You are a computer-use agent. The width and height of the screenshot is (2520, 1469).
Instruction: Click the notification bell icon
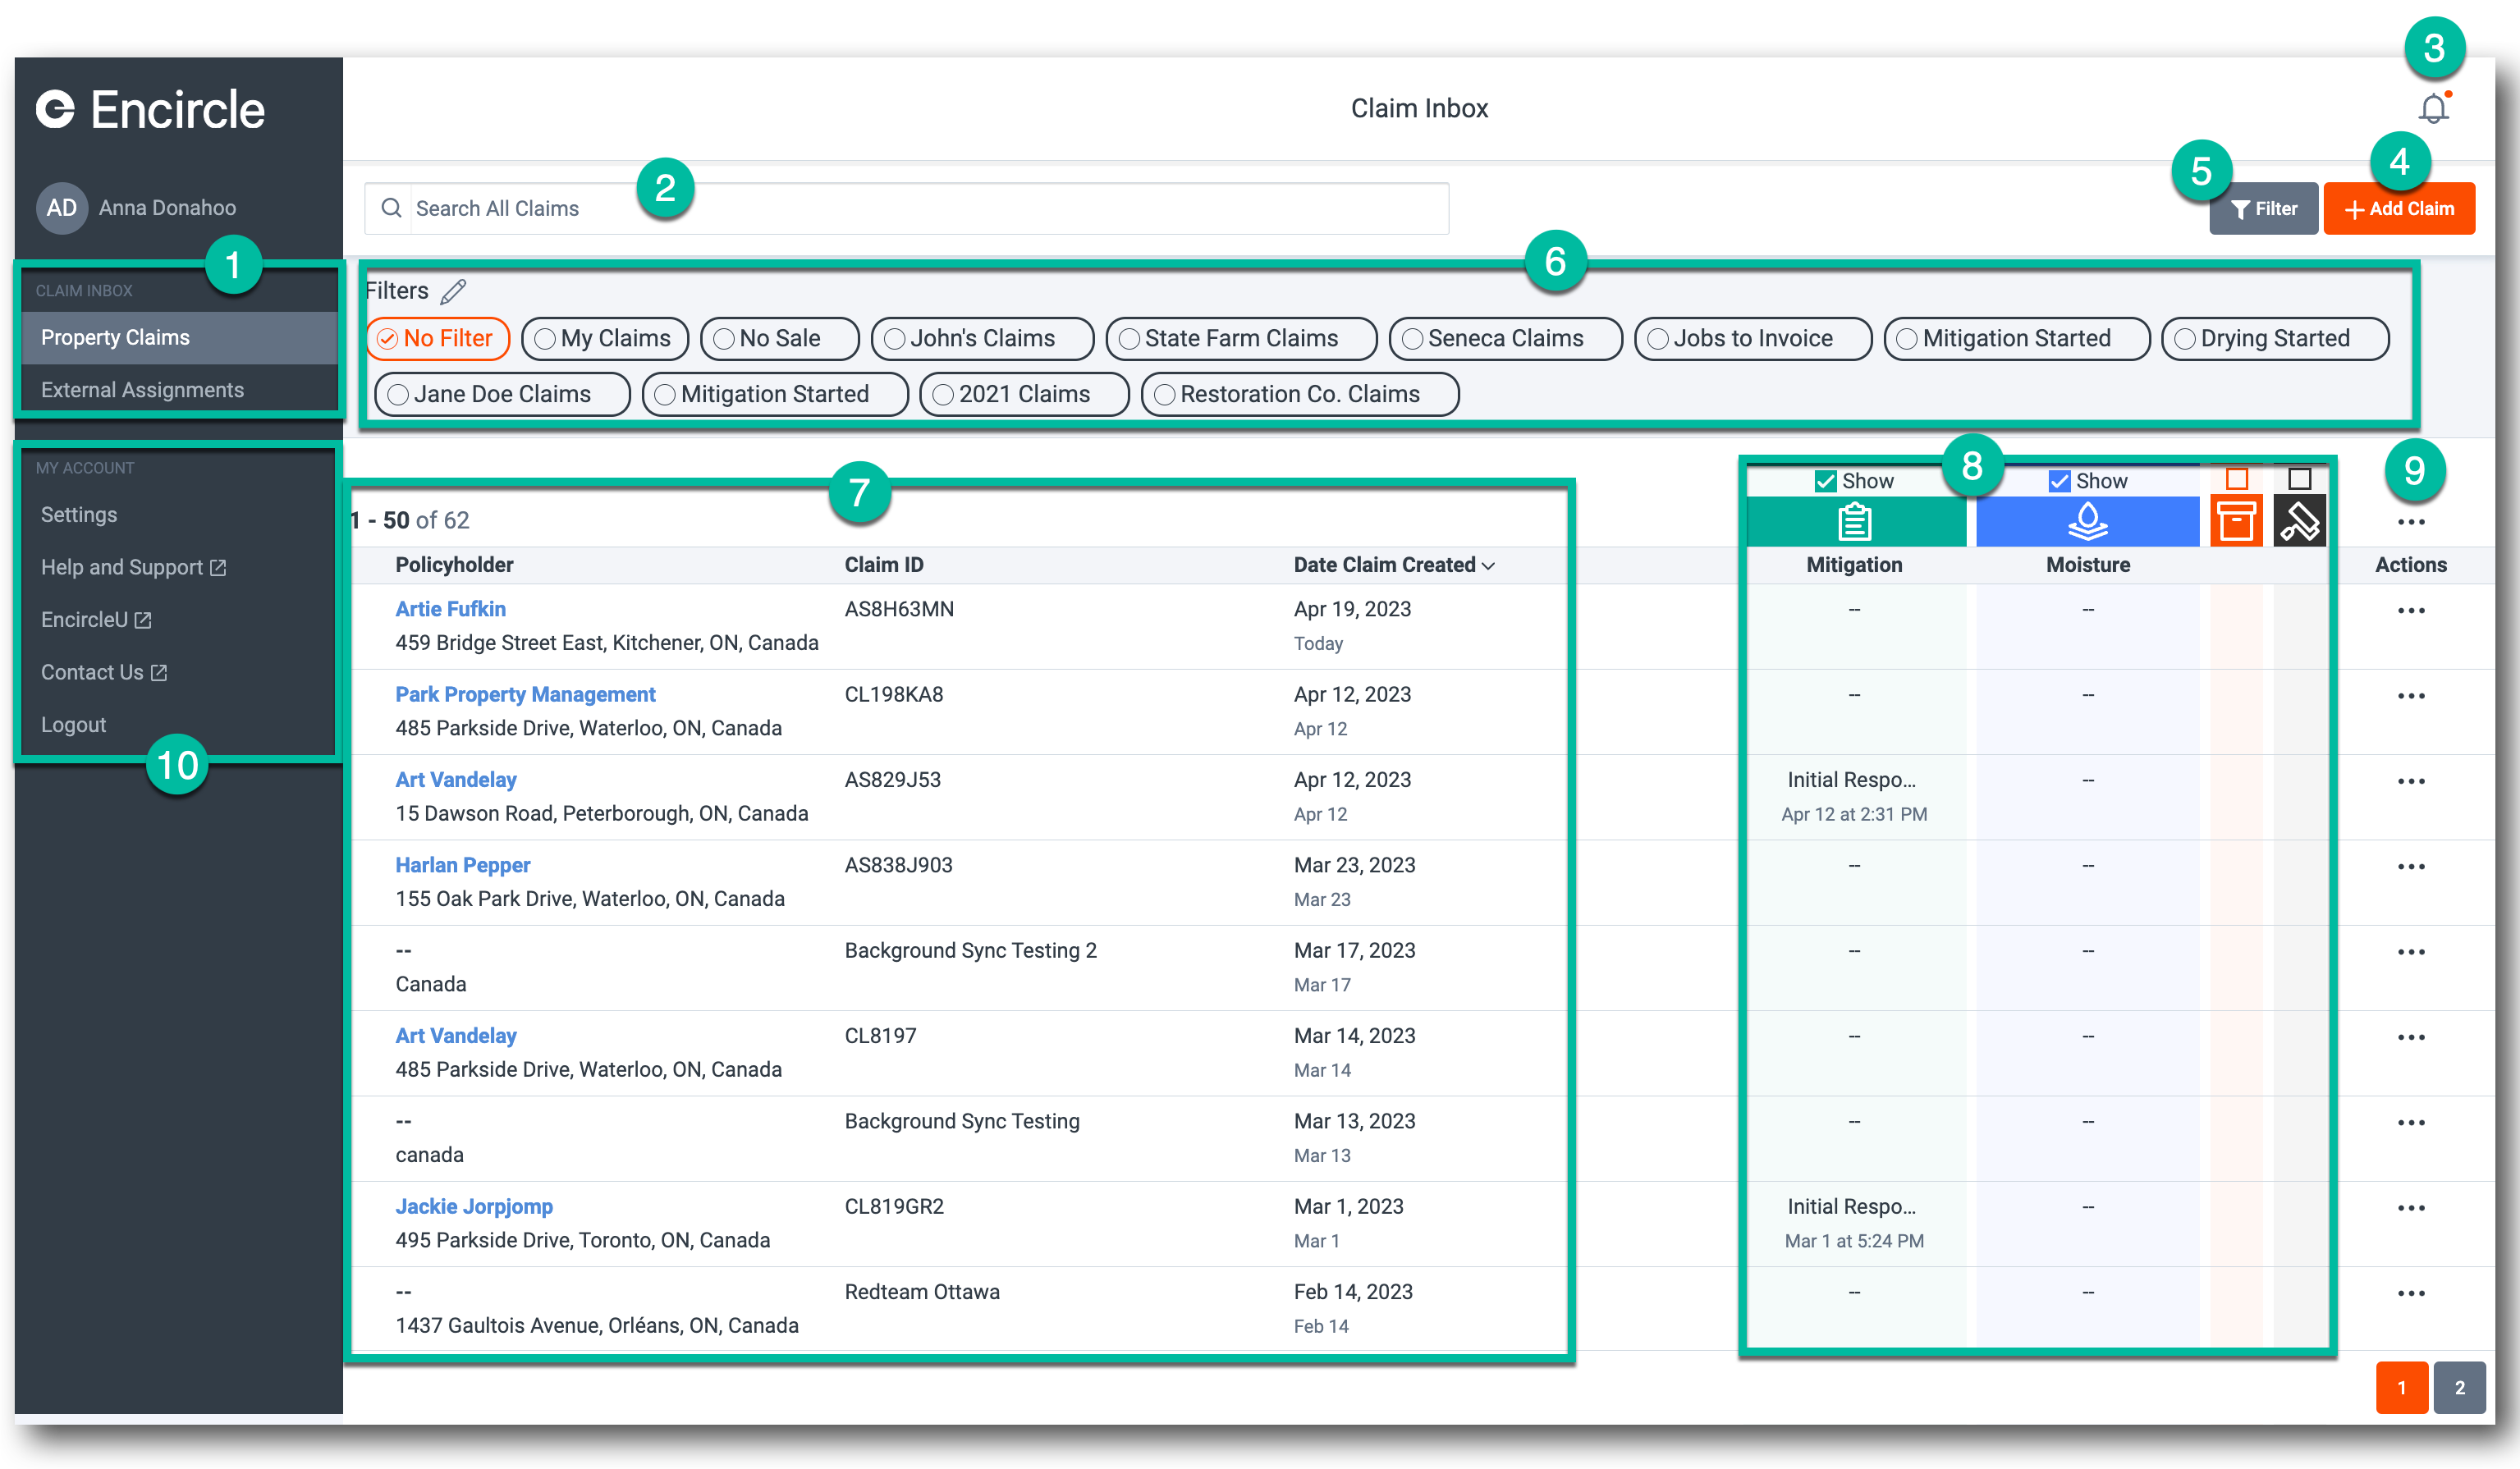(2432, 108)
